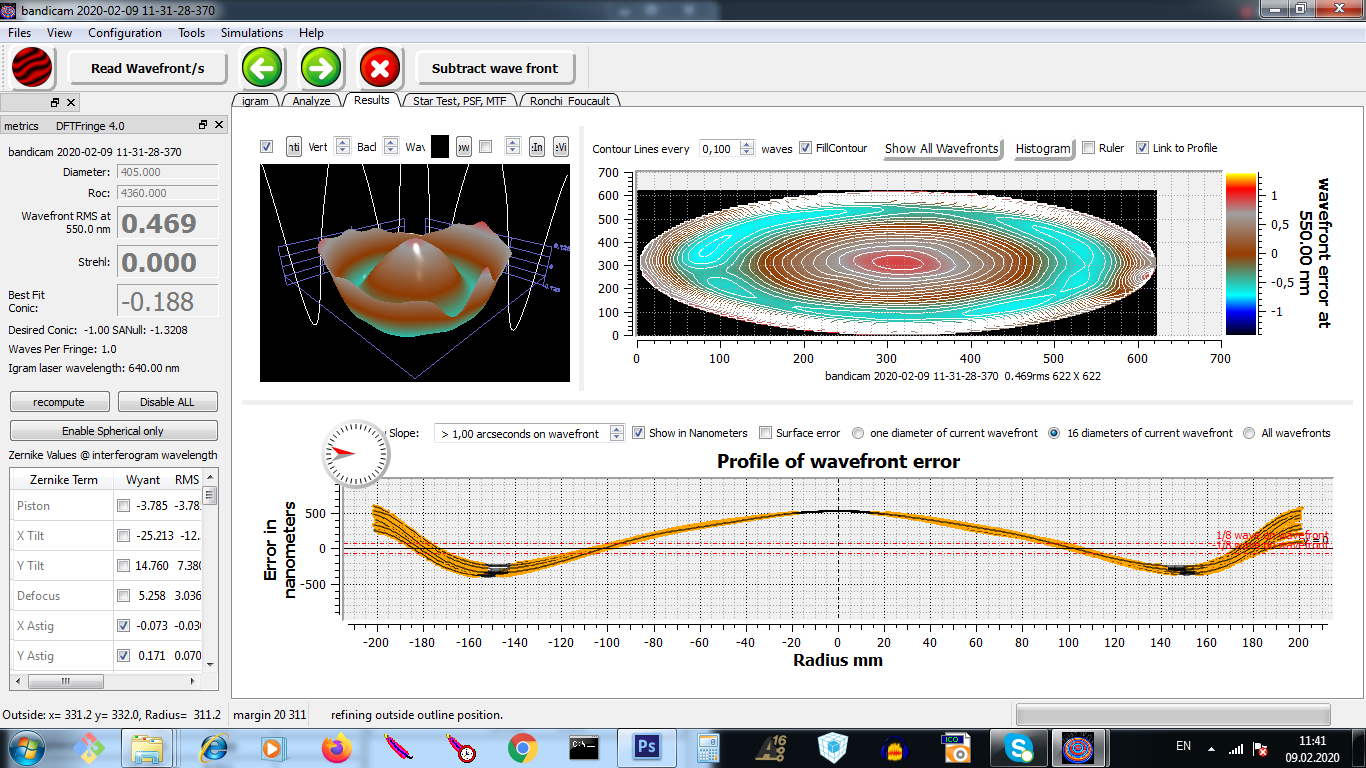
Task: Switch to the Star Test, PSF, MTF tab
Action: tap(459, 100)
